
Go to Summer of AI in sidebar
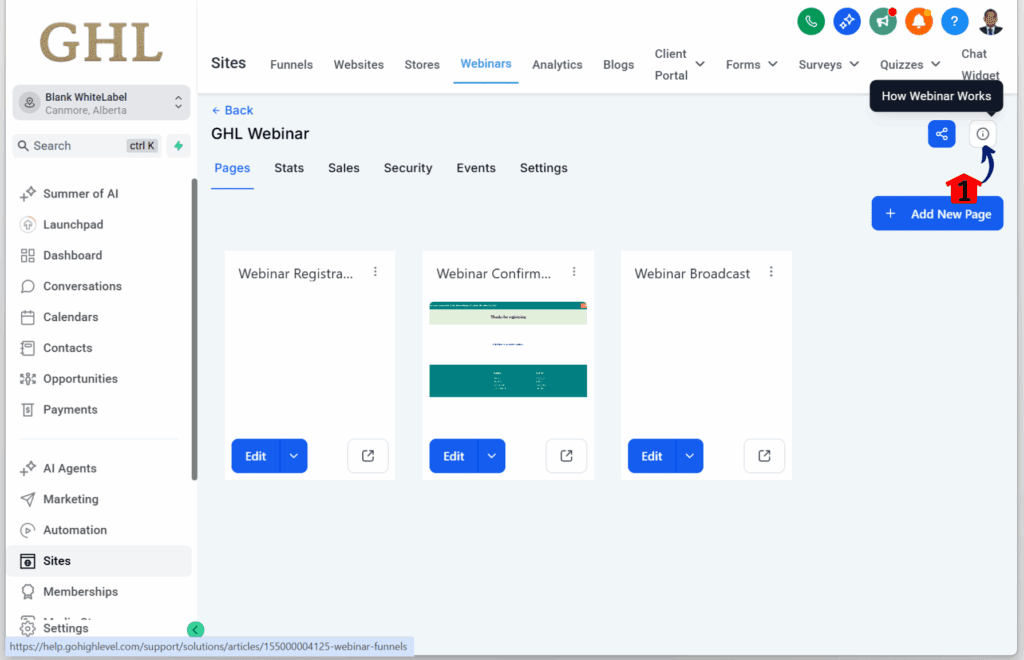click(80, 194)
